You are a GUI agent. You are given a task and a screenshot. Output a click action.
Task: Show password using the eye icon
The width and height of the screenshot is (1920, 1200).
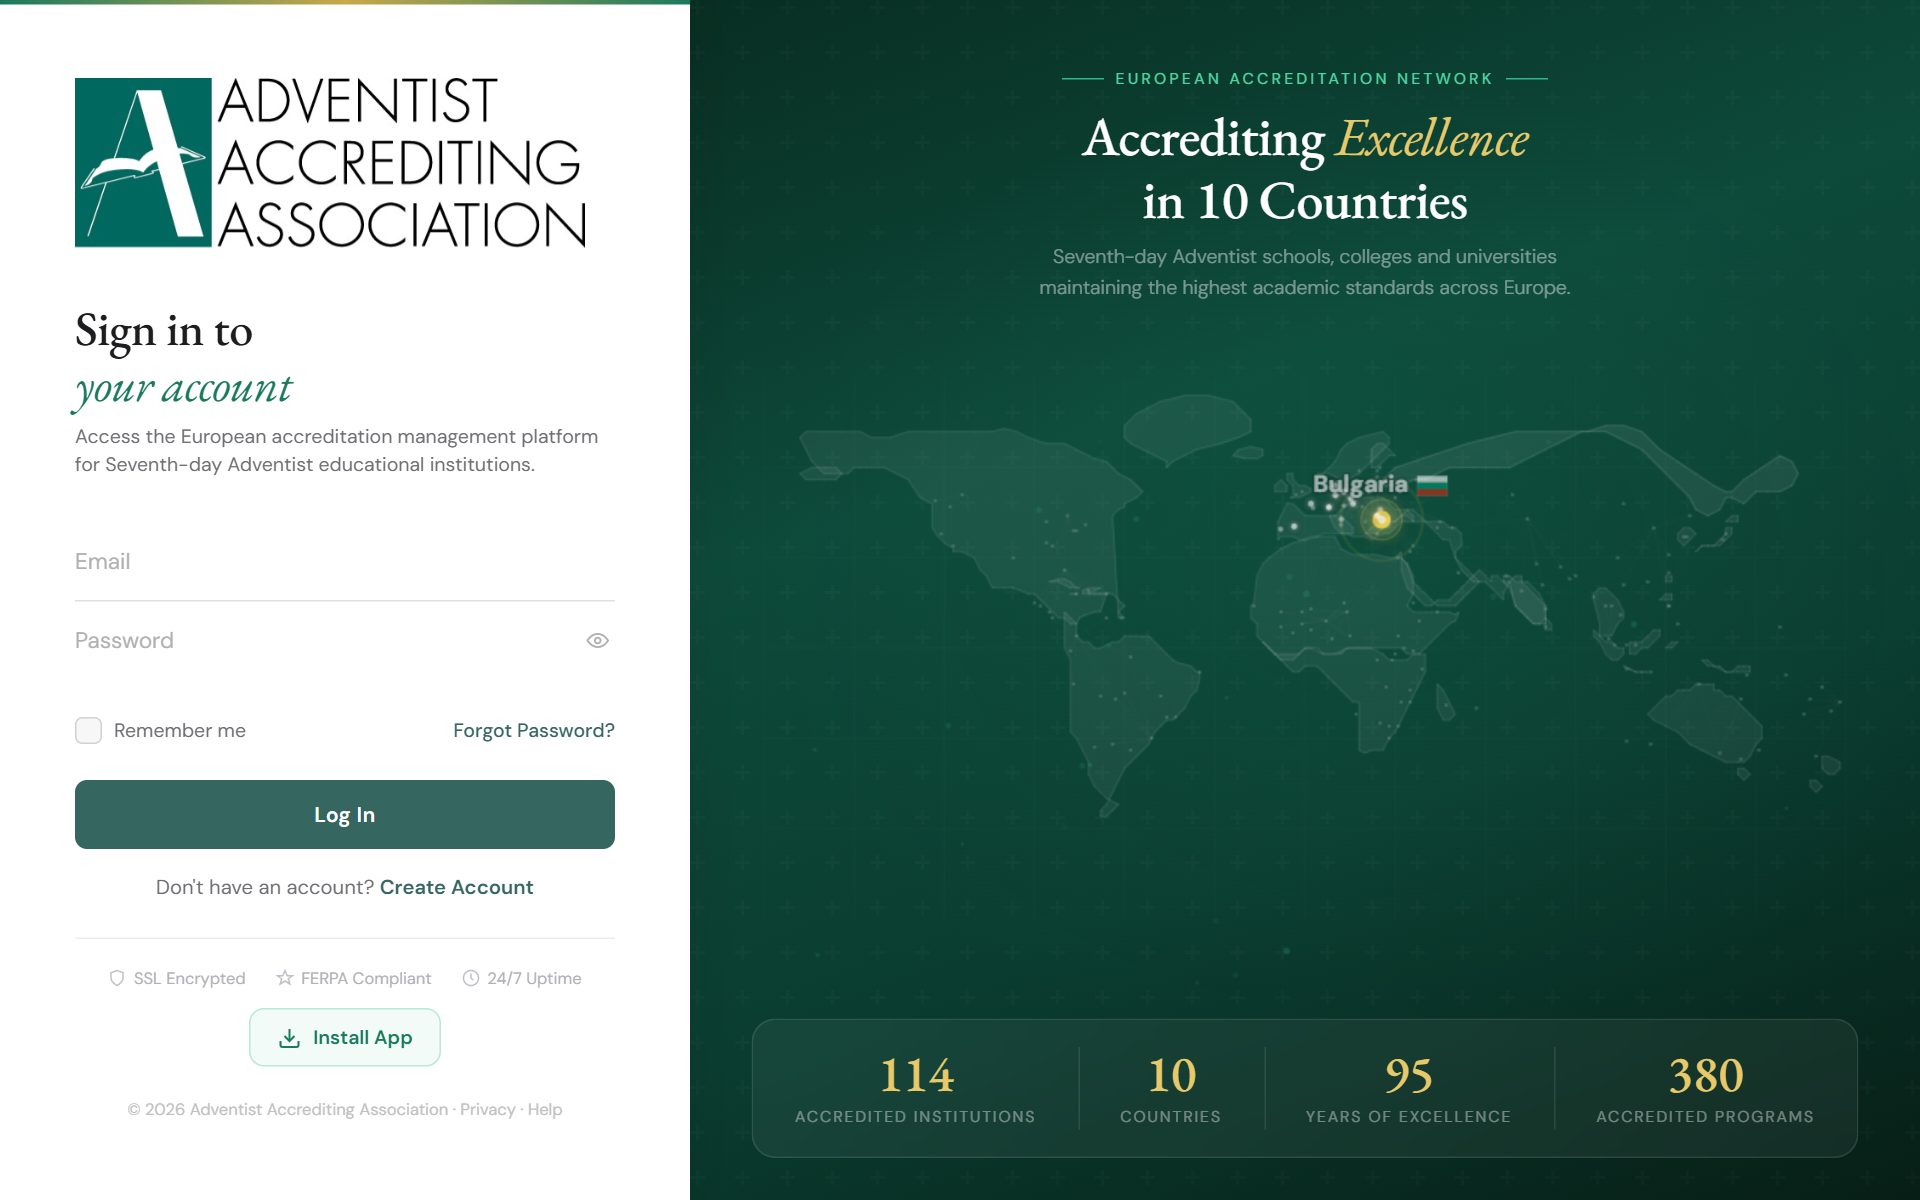(597, 641)
